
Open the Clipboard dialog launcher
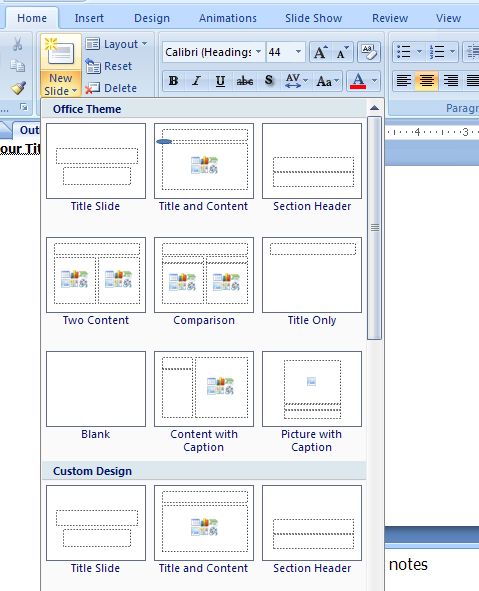click(x=24, y=107)
